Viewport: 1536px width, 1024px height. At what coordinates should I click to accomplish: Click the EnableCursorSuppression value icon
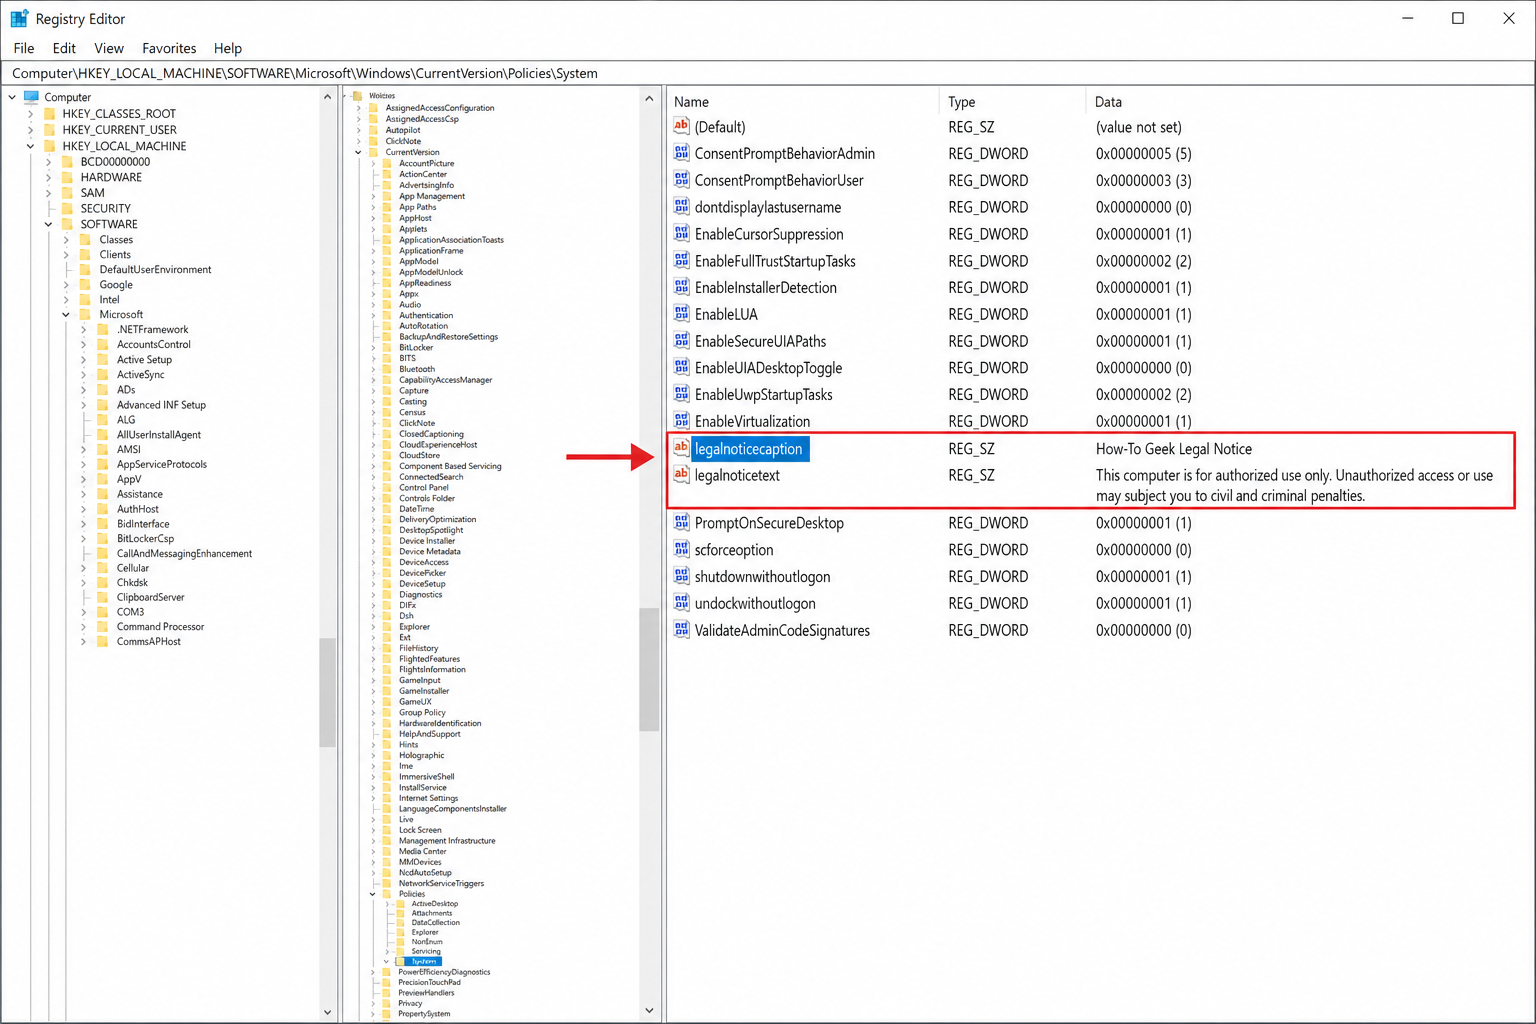pos(681,234)
